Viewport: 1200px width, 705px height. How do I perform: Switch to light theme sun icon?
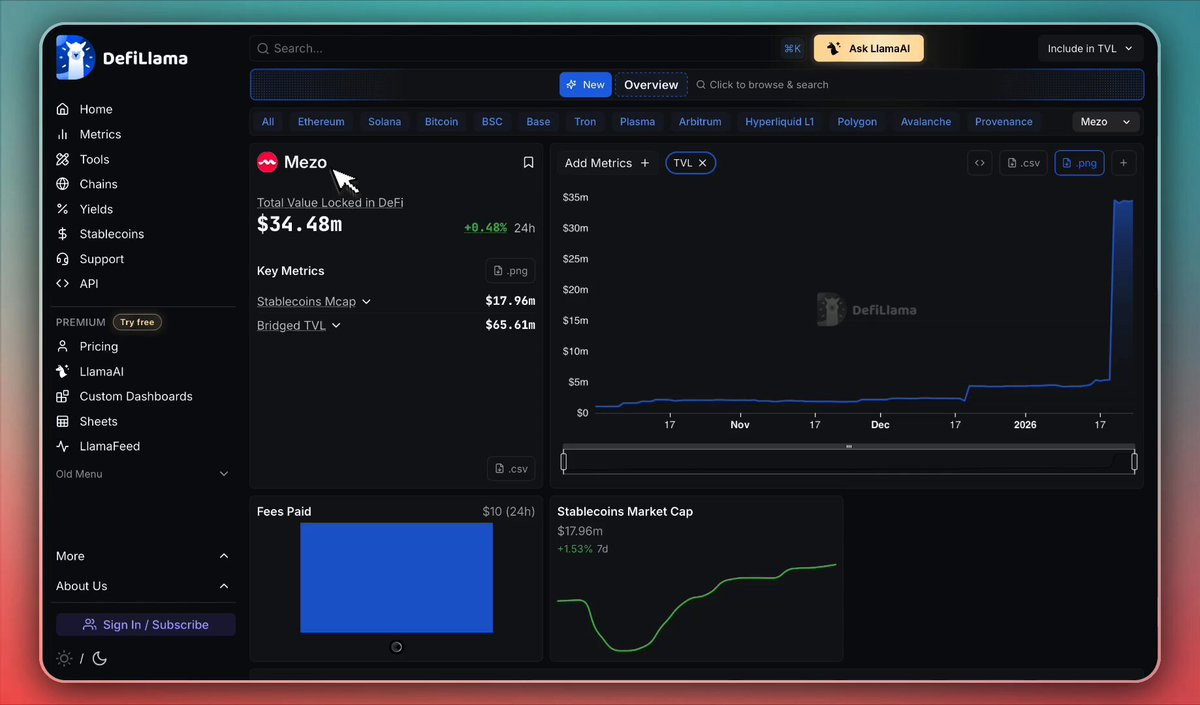64,658
